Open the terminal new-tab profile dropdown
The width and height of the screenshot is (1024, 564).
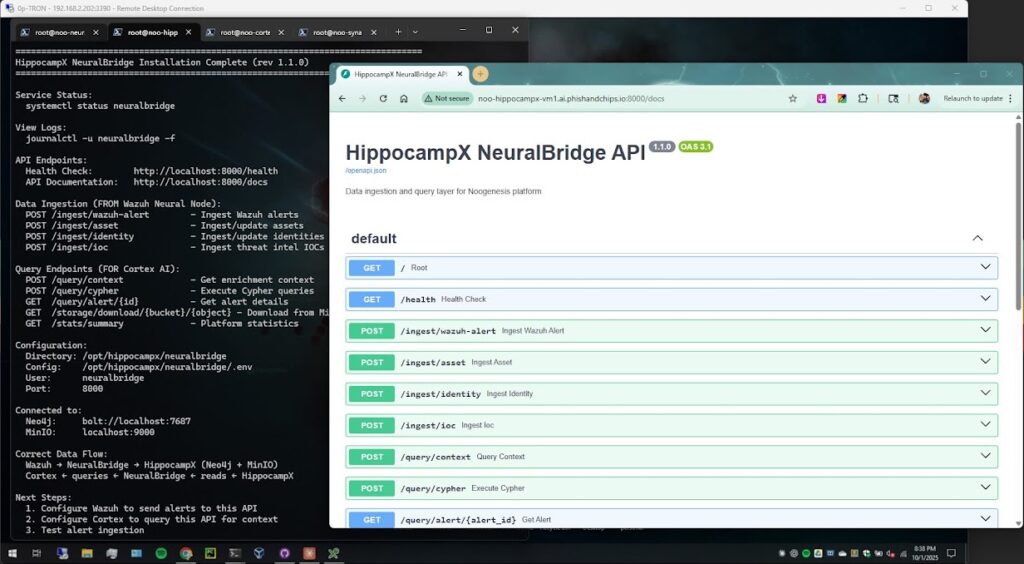[x=415, y=32]
